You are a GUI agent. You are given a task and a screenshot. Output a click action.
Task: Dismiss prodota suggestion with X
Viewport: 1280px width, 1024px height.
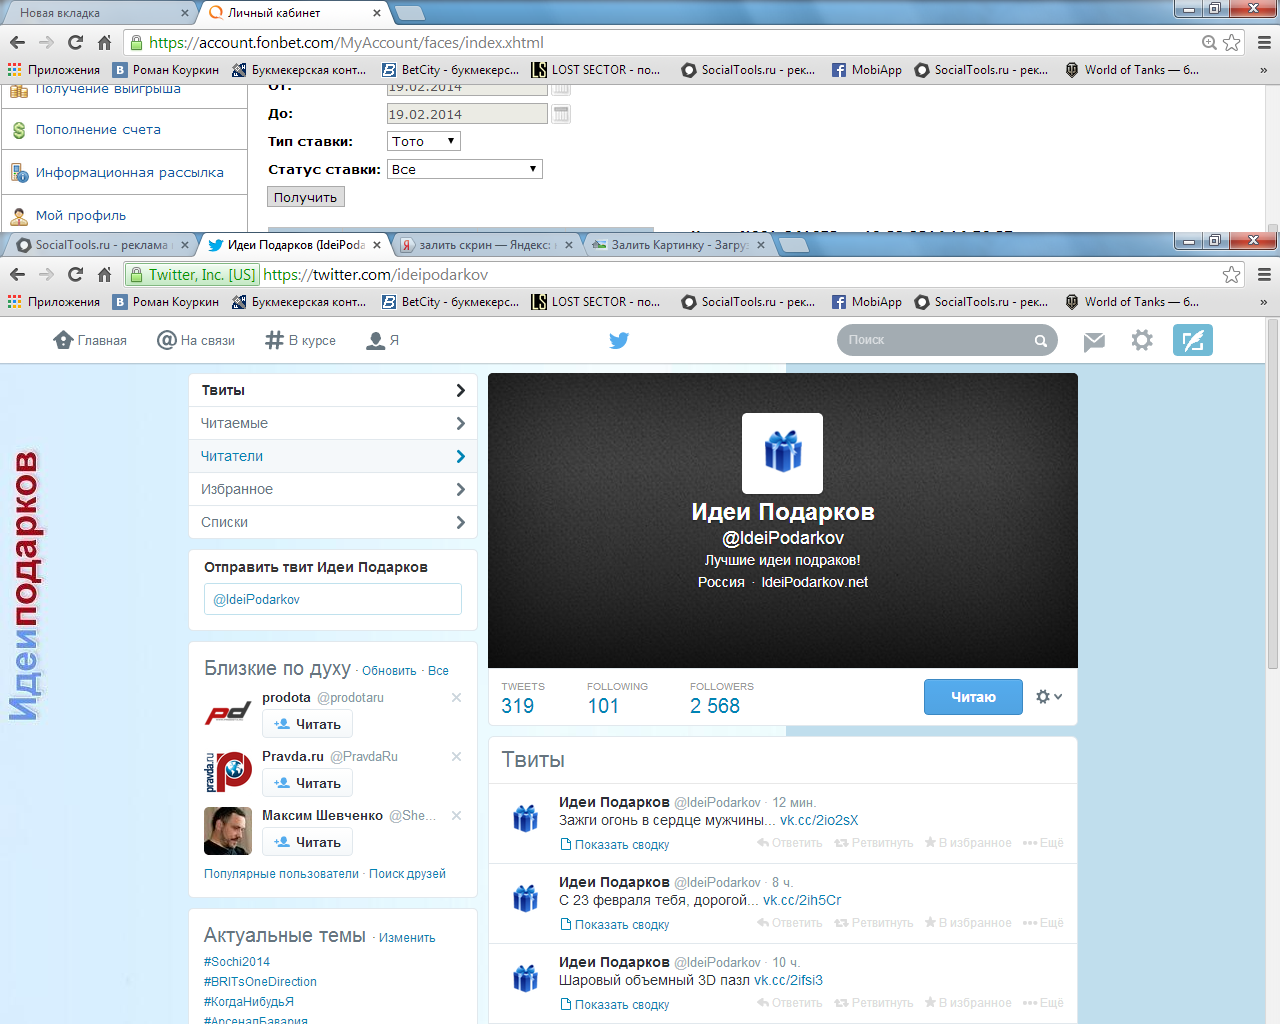tap(456, 698)
